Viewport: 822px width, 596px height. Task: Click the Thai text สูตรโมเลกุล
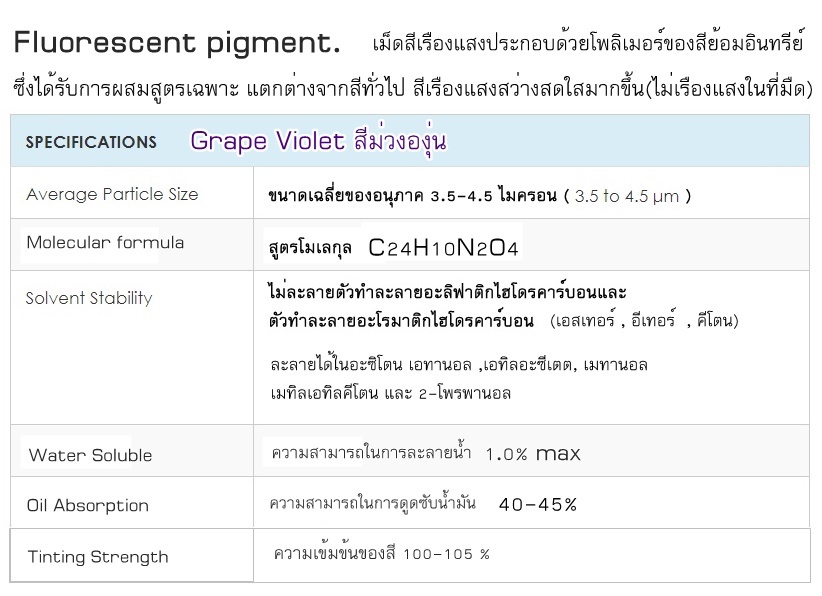[310, 248]
